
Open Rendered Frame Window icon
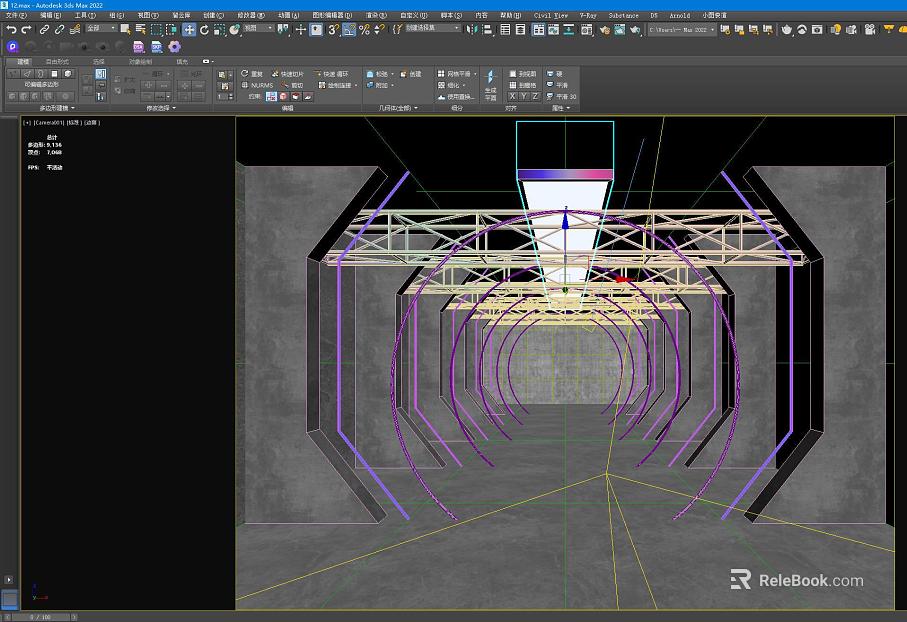click(x=620, y=30)
